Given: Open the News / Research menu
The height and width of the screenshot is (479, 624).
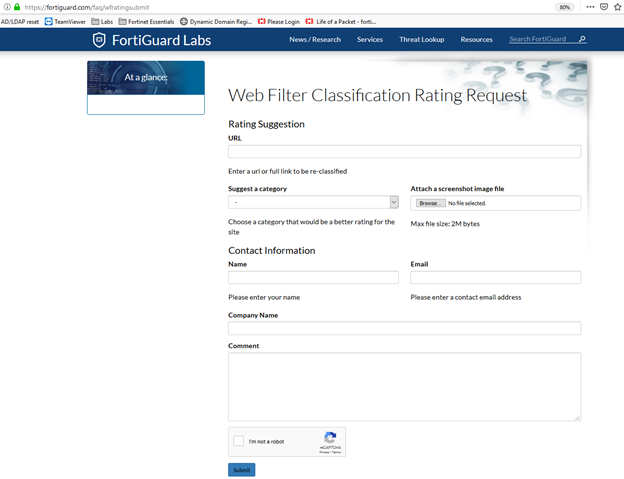Looking at the screenshot, I should click(315, 39).
